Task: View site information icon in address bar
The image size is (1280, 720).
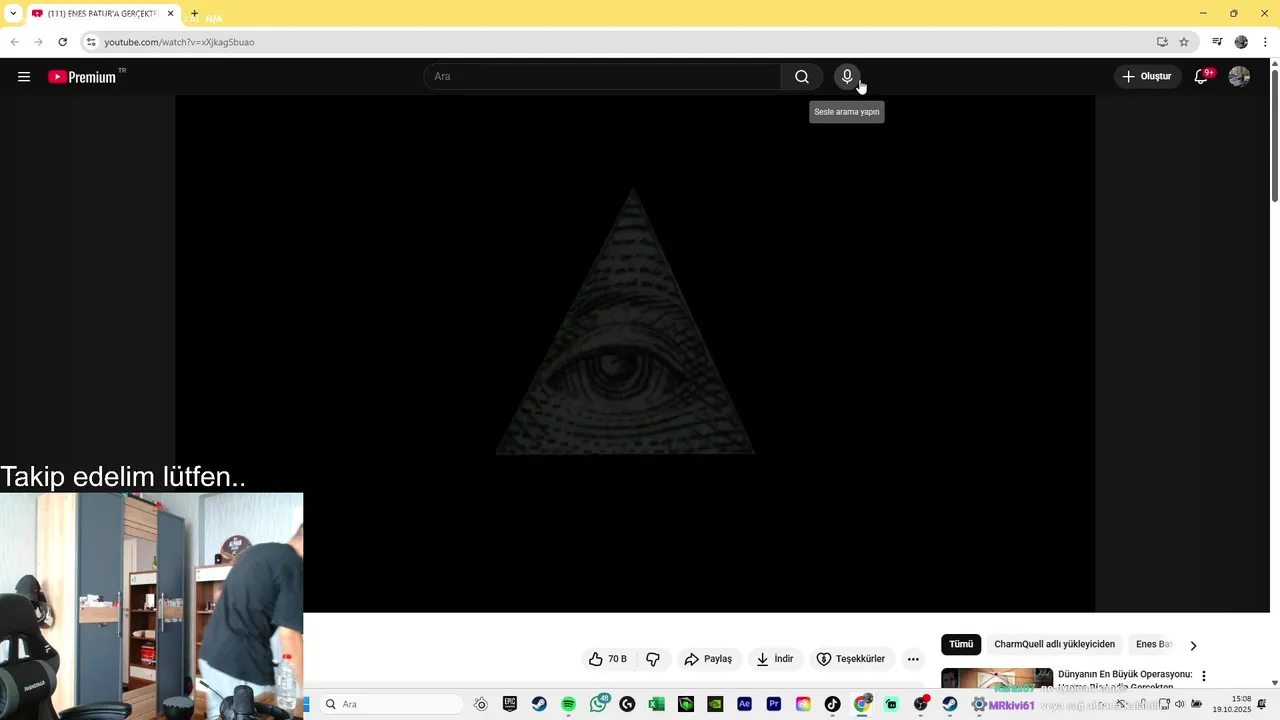Action: click(x=91, y=42)
